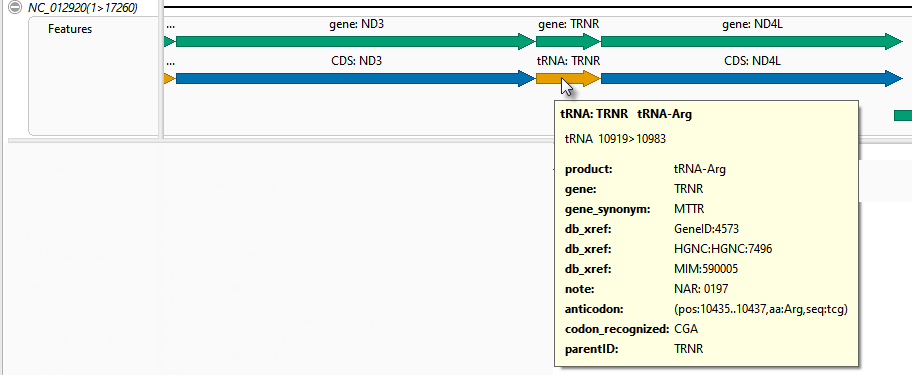Click the gene_synonym value MTTR
Screen dimensions: 912x375
[x=689, y=209]
